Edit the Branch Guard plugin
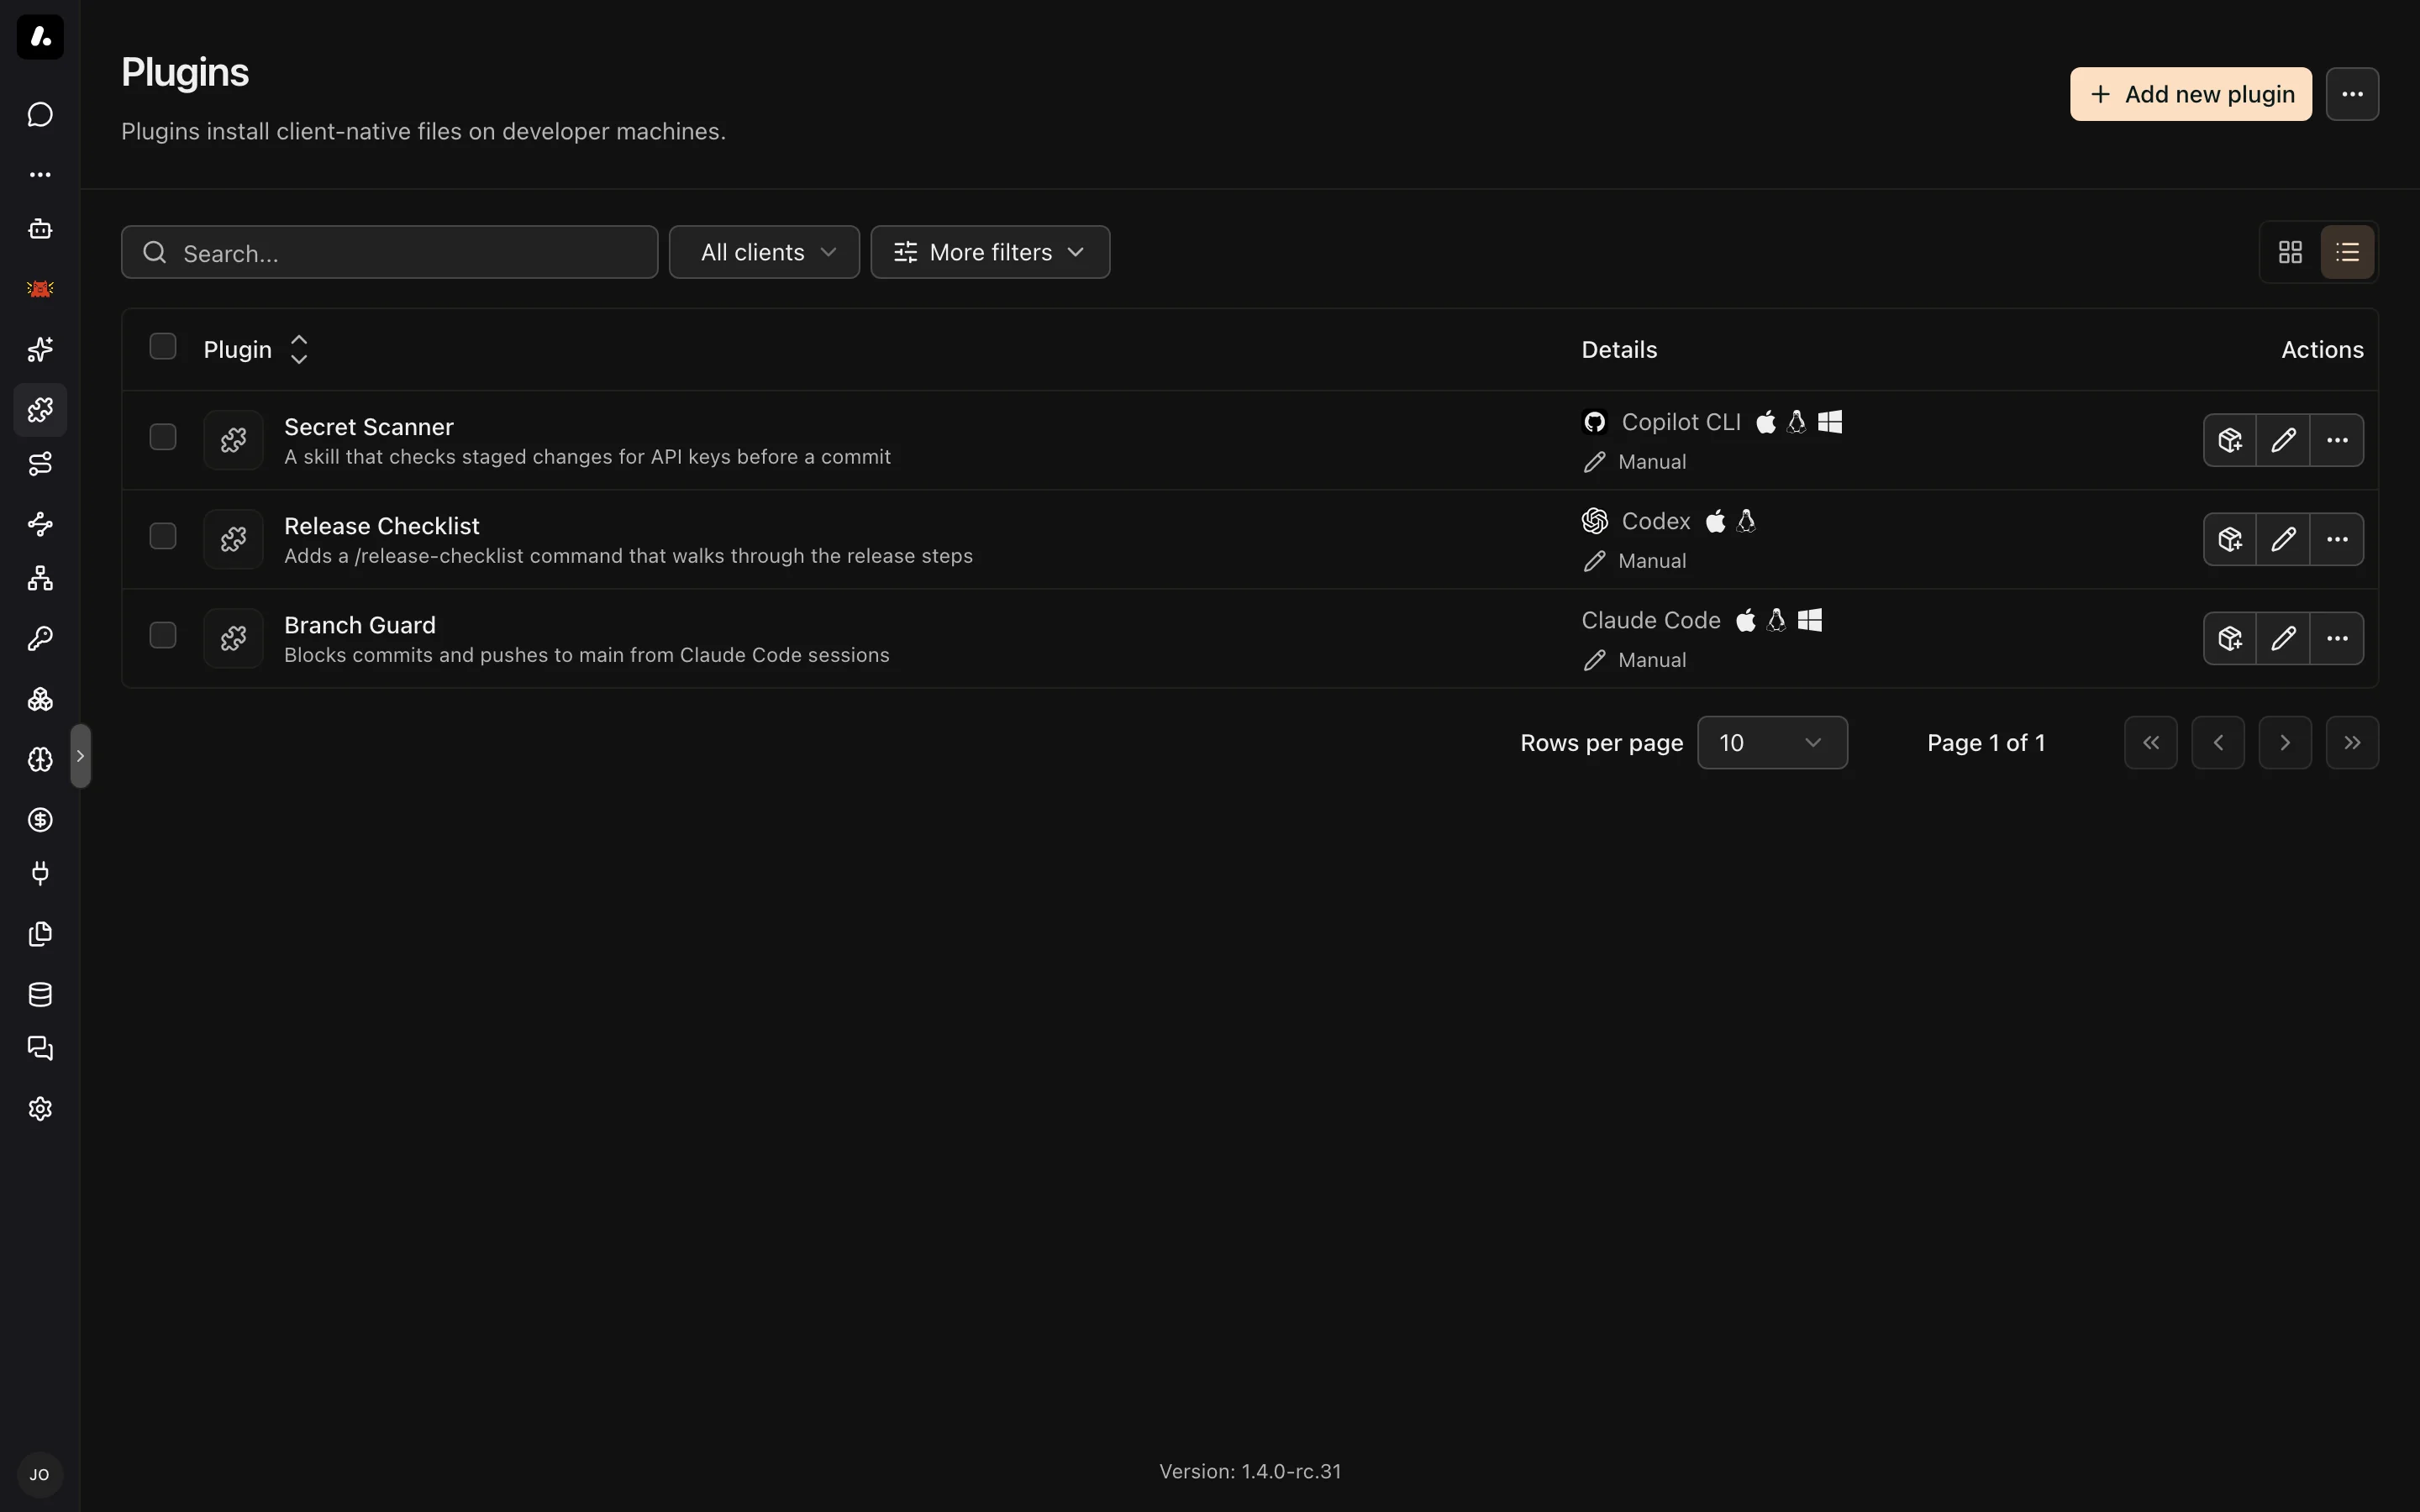 tap(2283, 638)
